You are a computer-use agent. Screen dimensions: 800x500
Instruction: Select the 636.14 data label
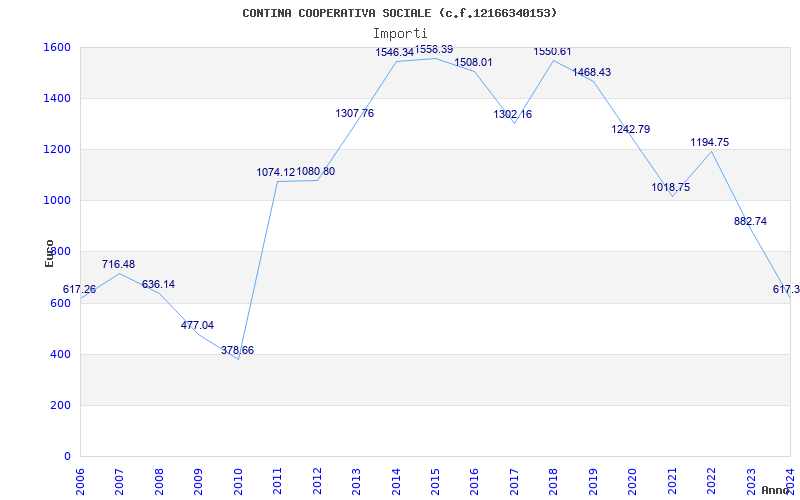tap(158, 284)
